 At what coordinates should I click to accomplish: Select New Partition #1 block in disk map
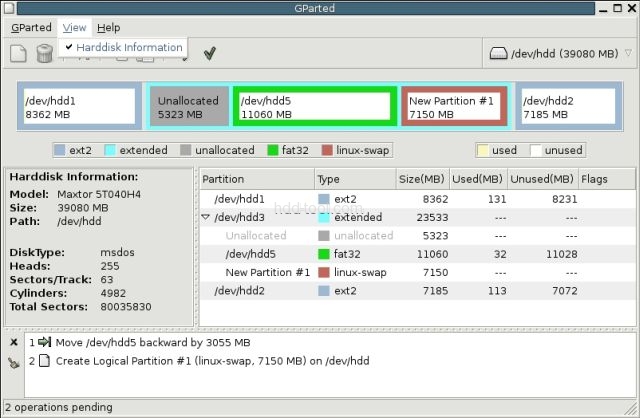point(454,107)
